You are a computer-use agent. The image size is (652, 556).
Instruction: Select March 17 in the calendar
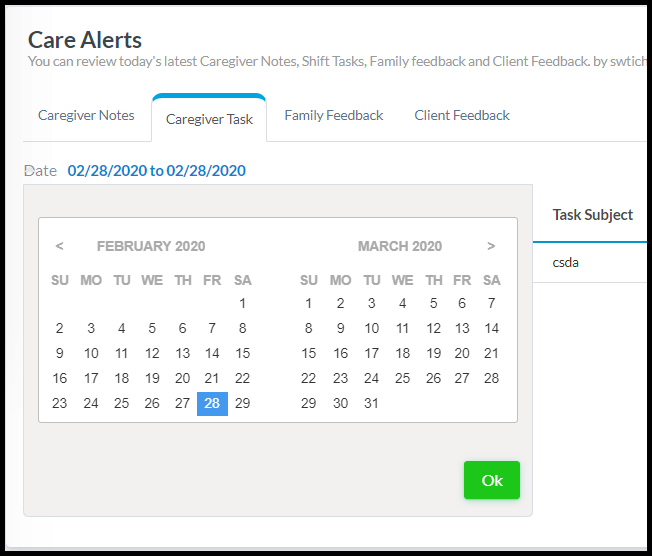[x=371, y=354]
